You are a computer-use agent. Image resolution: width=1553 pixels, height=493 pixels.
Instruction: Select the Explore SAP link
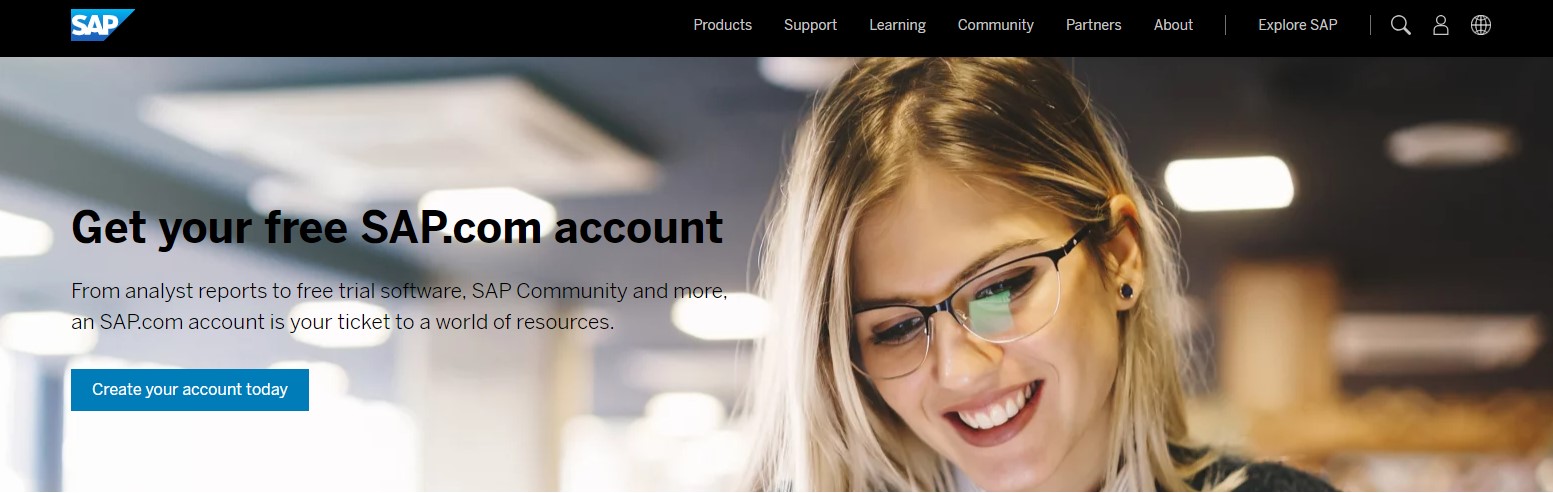pos(1297,25)
